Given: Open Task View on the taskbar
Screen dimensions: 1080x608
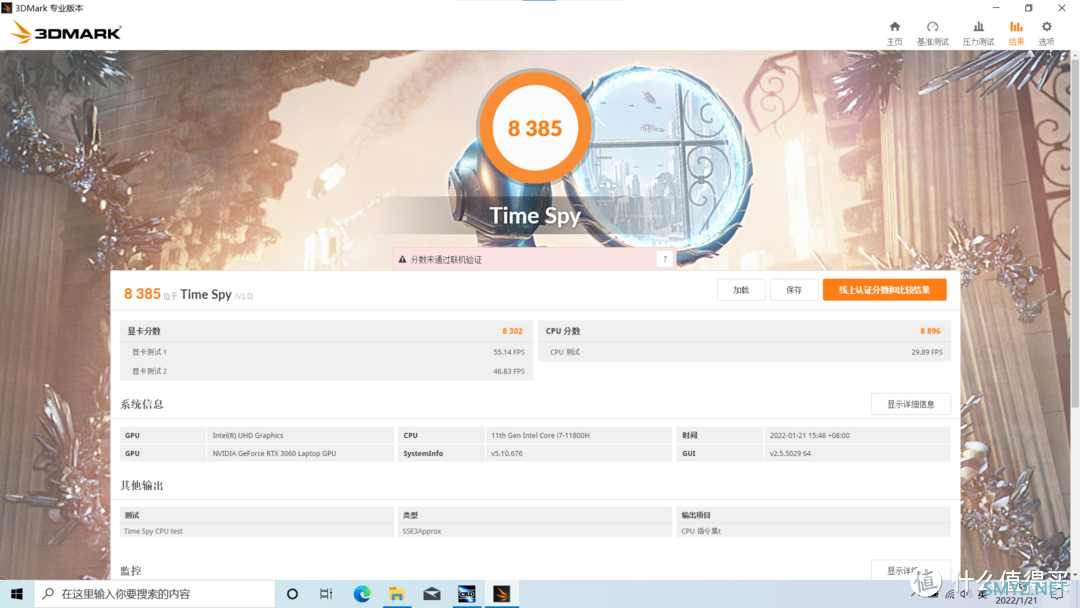Looking at the screenshot, I should click(326, 594).
